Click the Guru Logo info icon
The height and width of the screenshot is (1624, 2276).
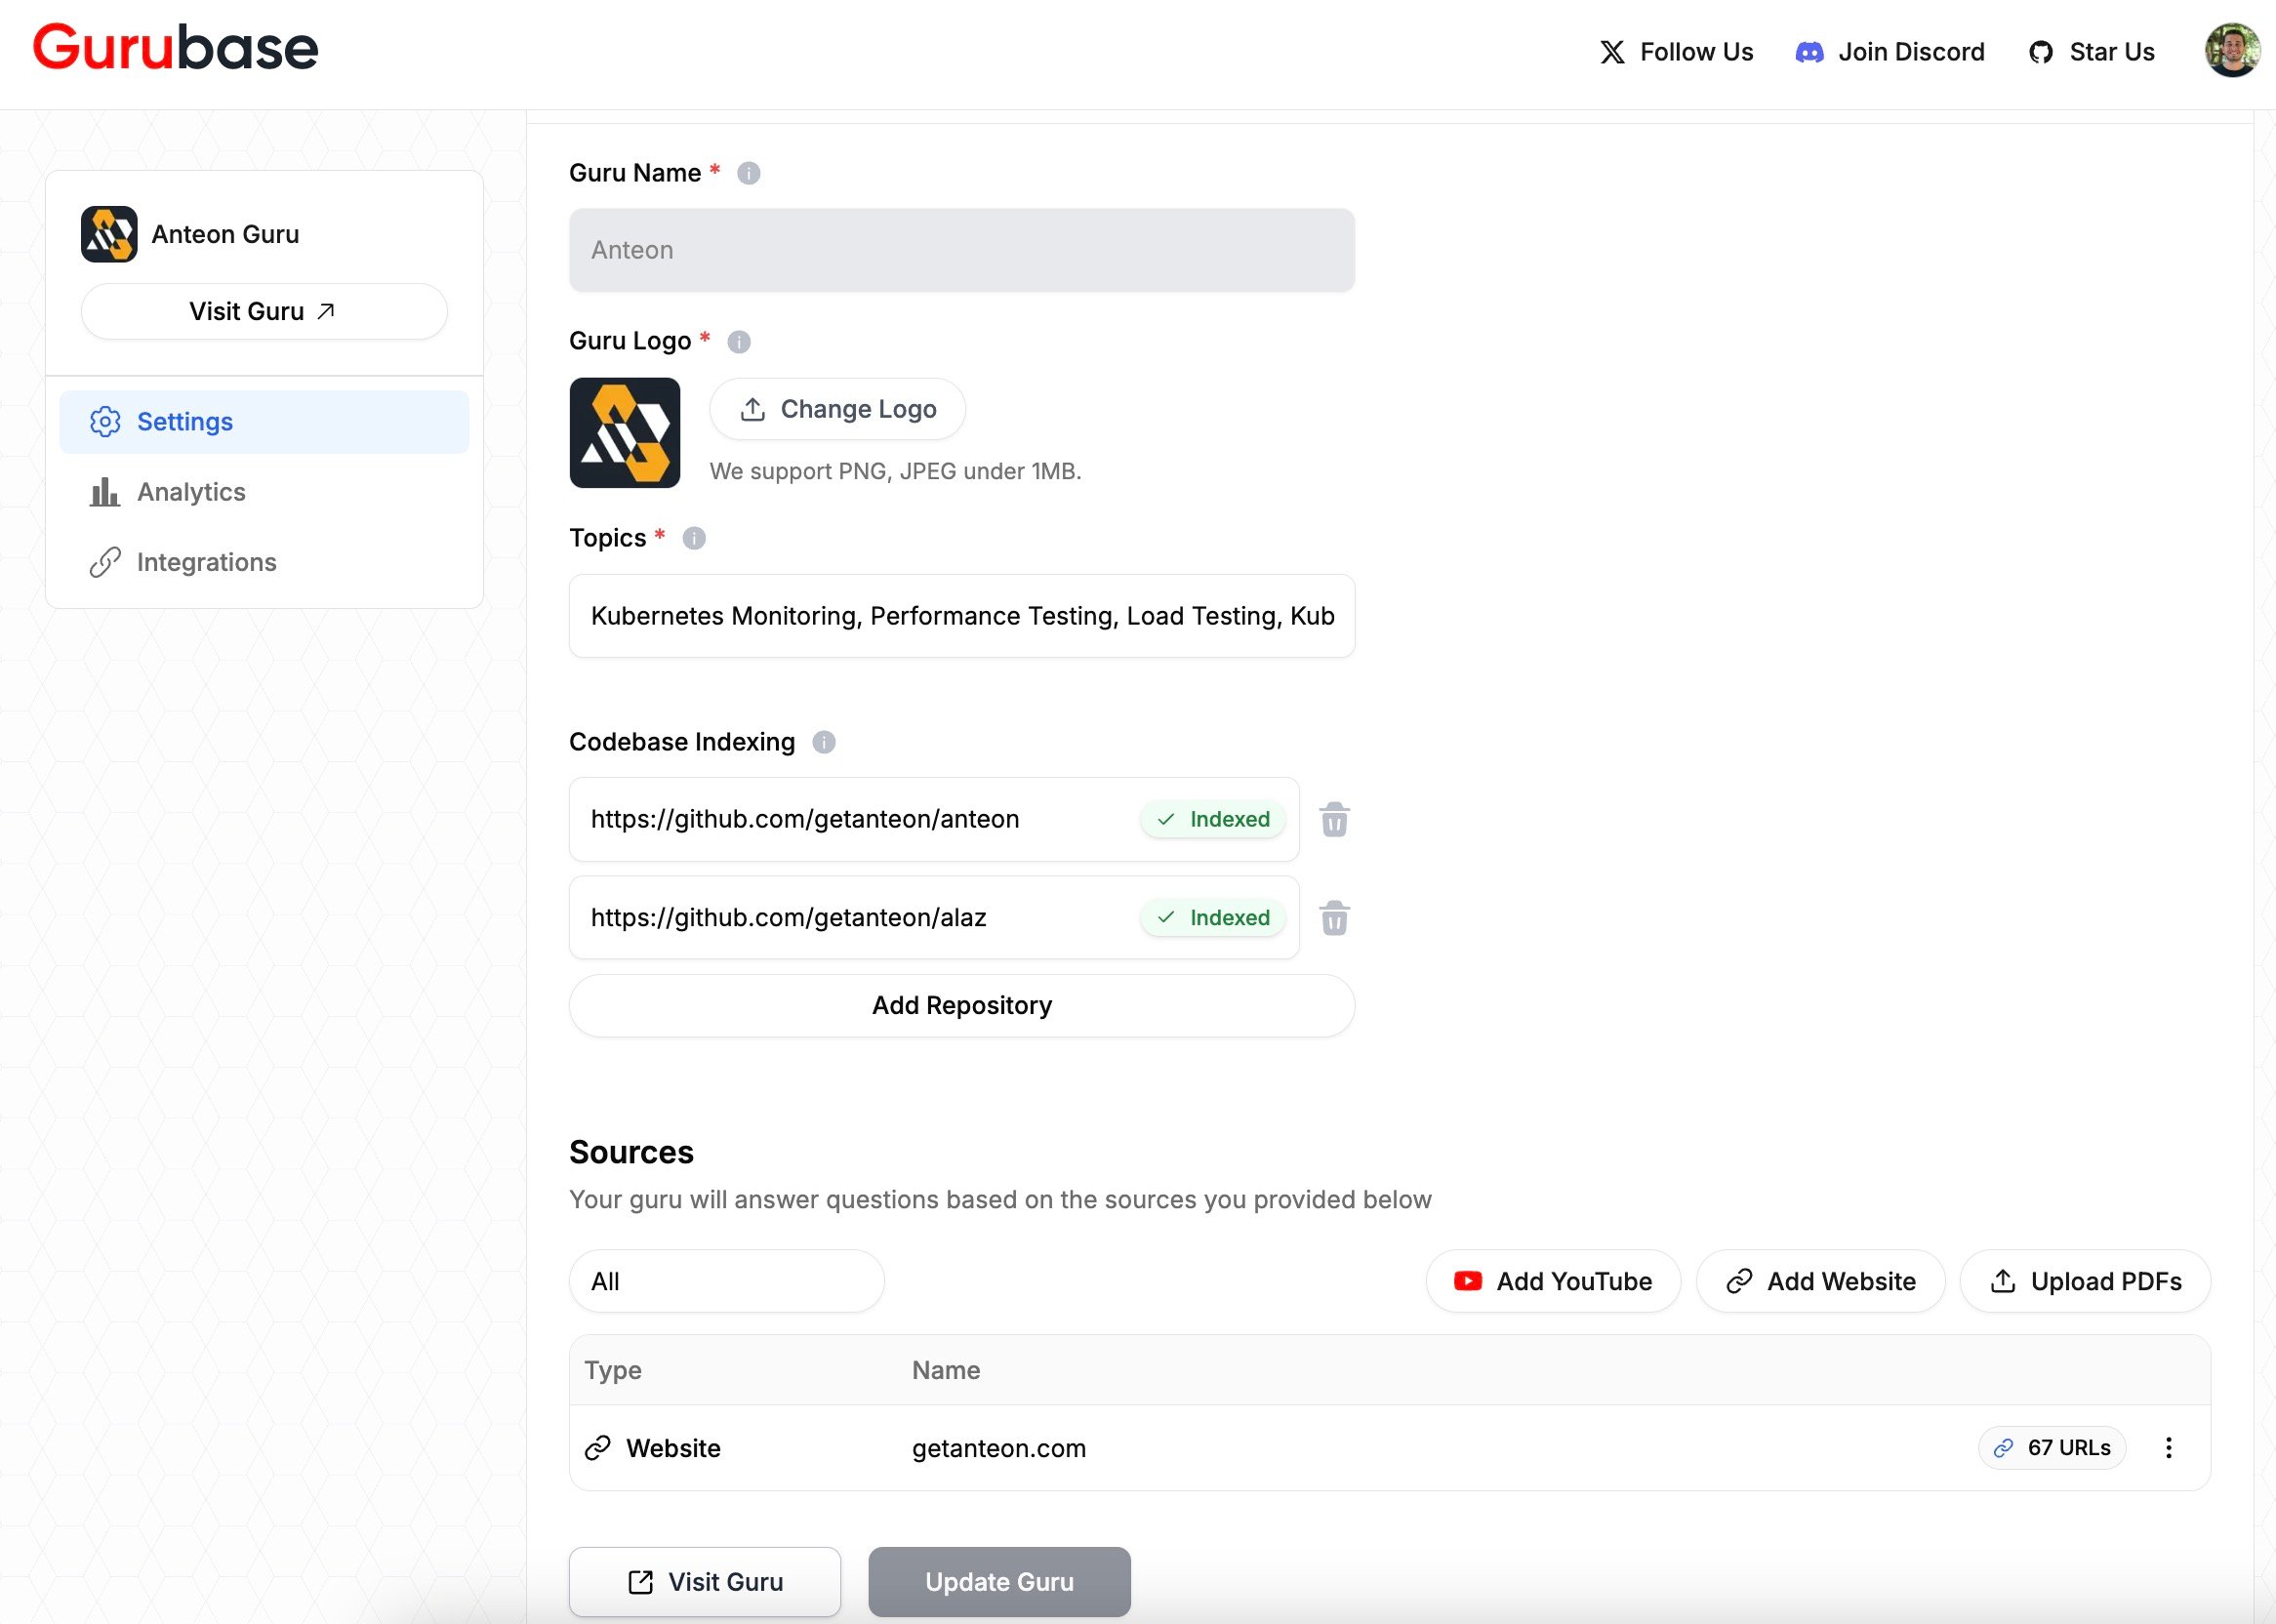[738, 342]
